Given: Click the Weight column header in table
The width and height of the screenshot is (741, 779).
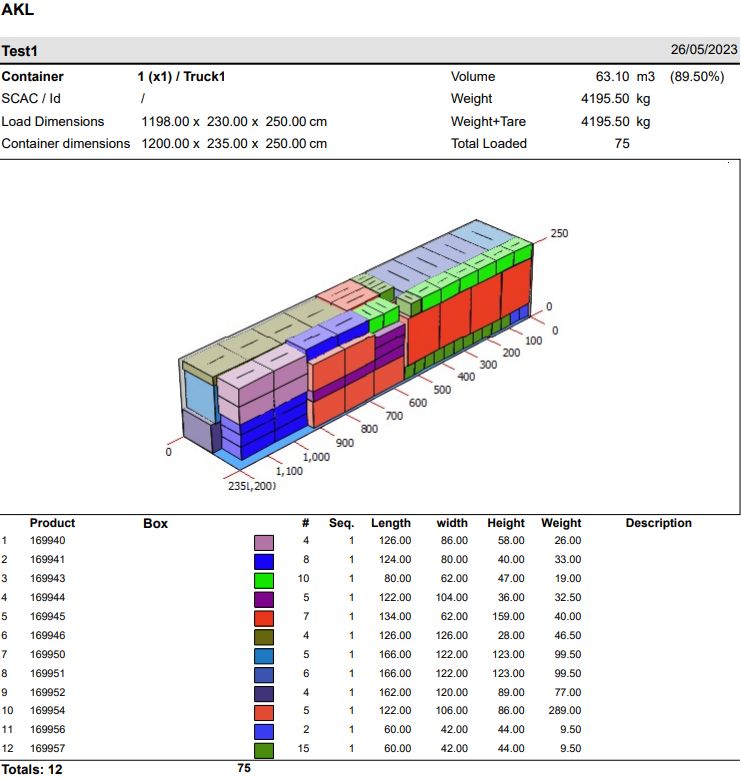Looking at the screenshot, I should pyautogui.click(x=561, y=523).
